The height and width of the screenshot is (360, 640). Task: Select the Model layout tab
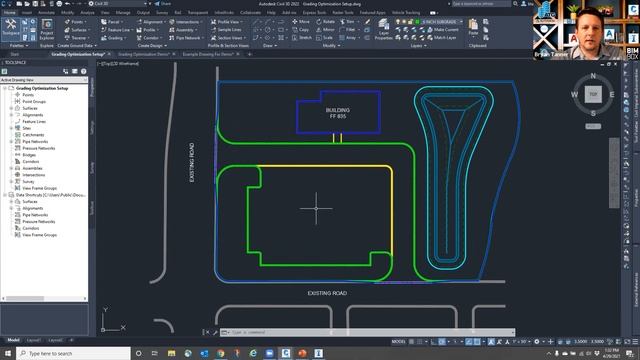[13, 340]
